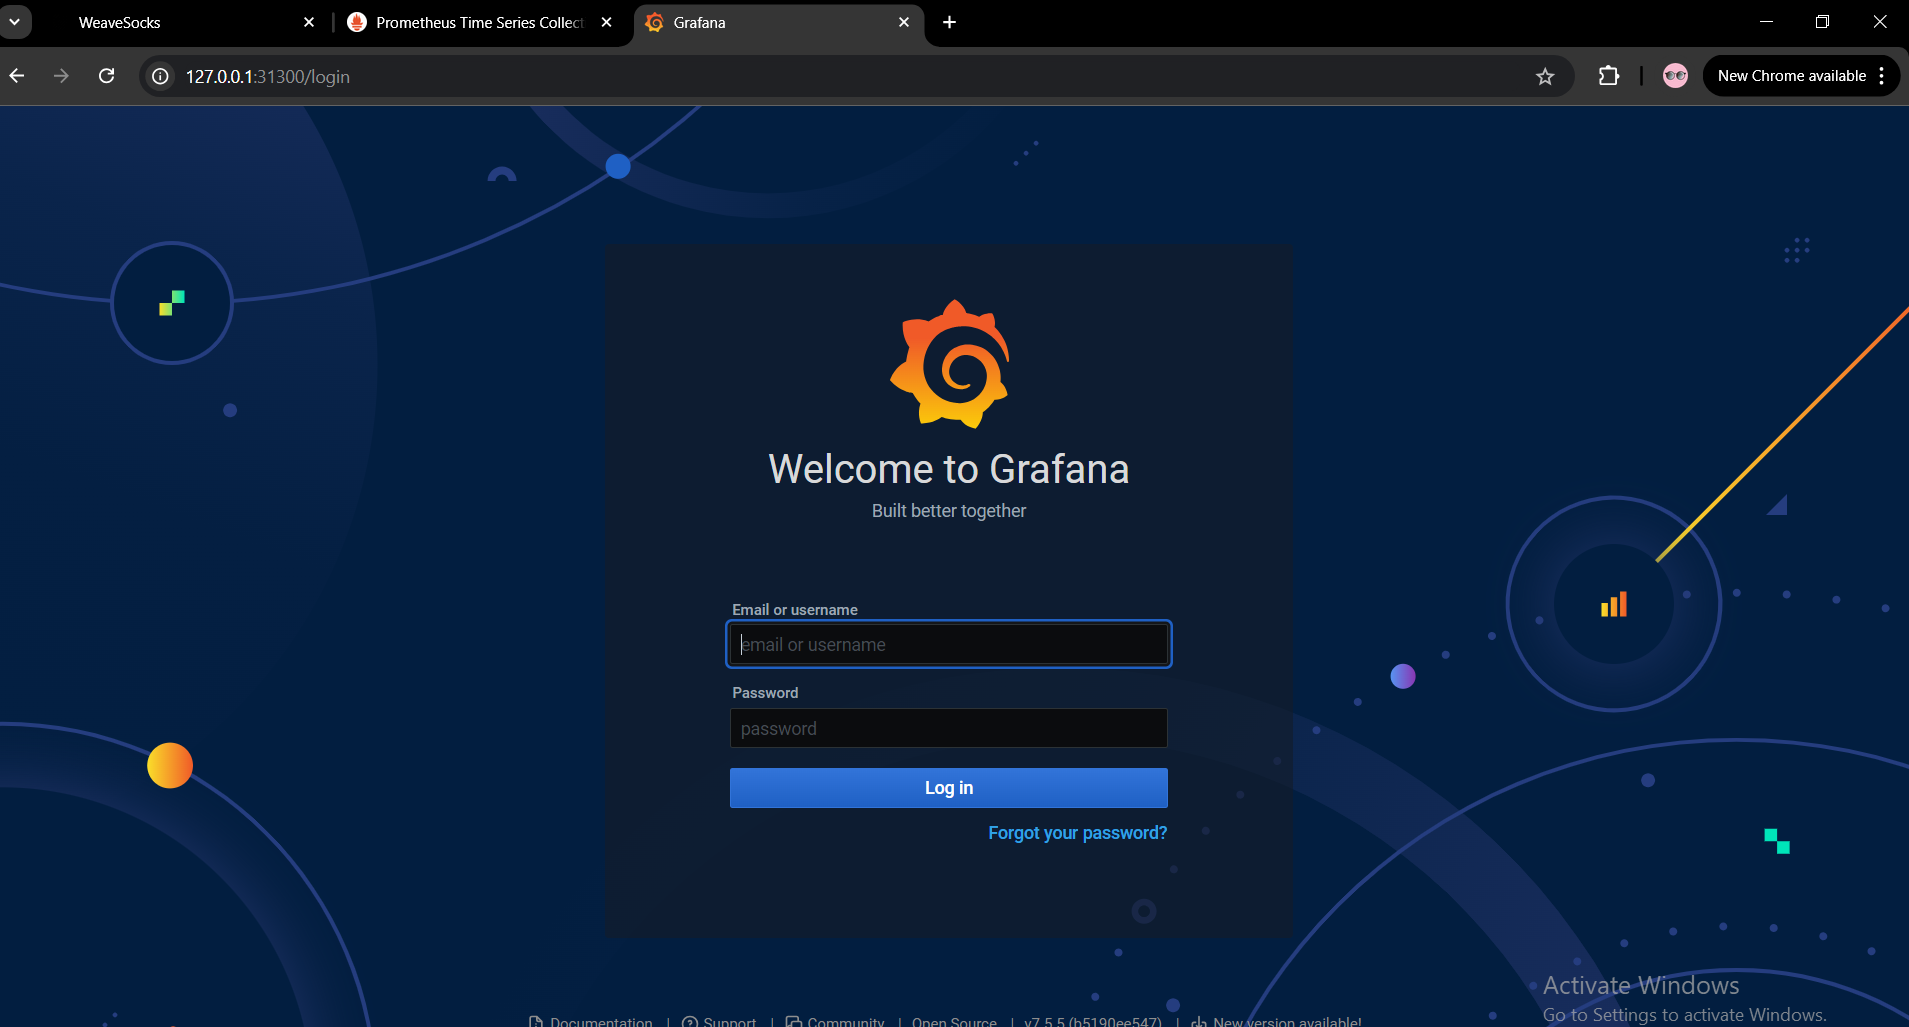Open the tab search dropdown arrow
This screenshot has height=1027, width=1909.
pos(15,21)
